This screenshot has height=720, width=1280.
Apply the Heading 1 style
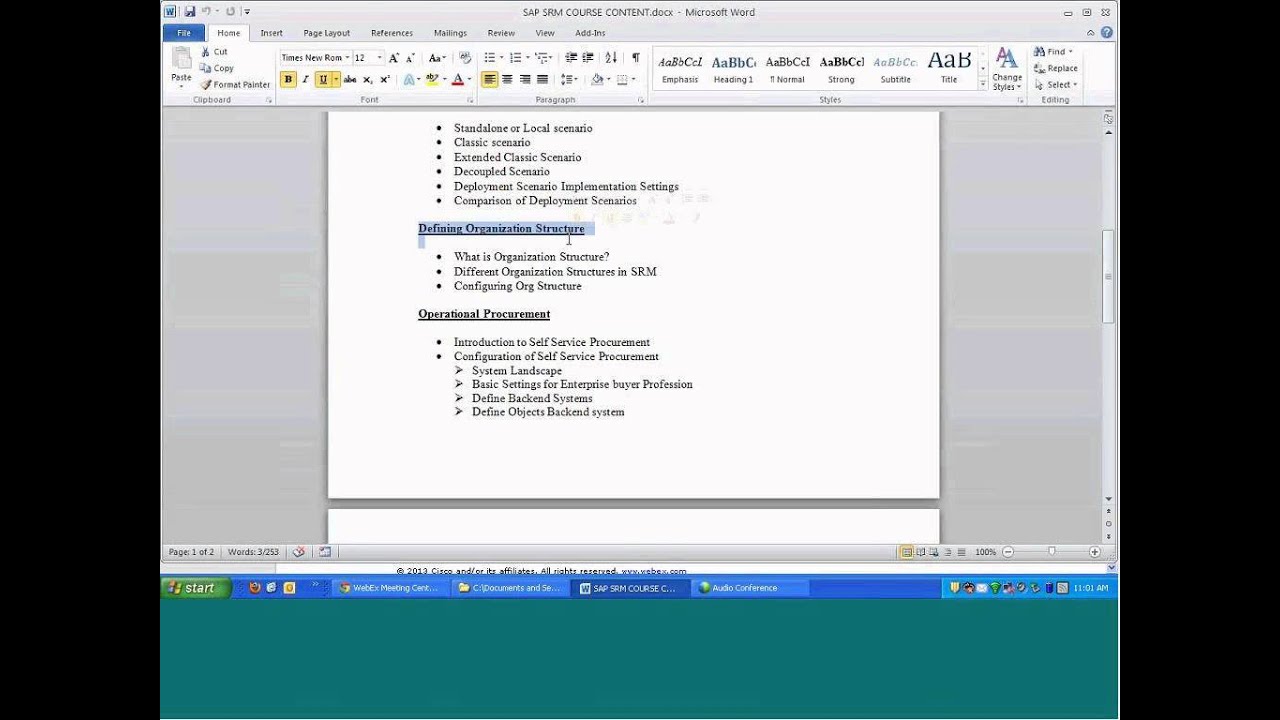pos(733,68)
